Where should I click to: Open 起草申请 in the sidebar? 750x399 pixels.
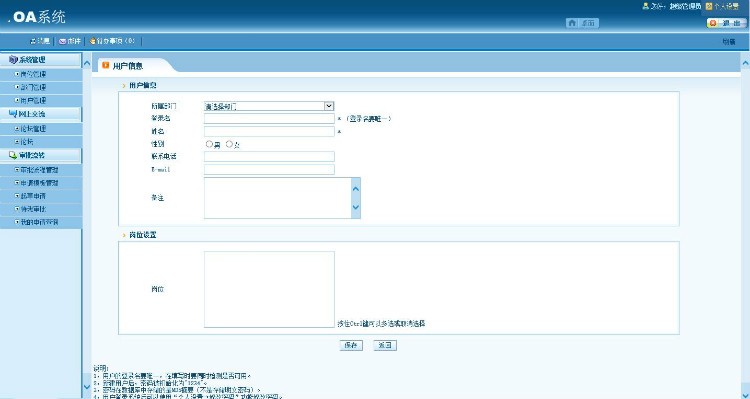click(x=41, y=196)
